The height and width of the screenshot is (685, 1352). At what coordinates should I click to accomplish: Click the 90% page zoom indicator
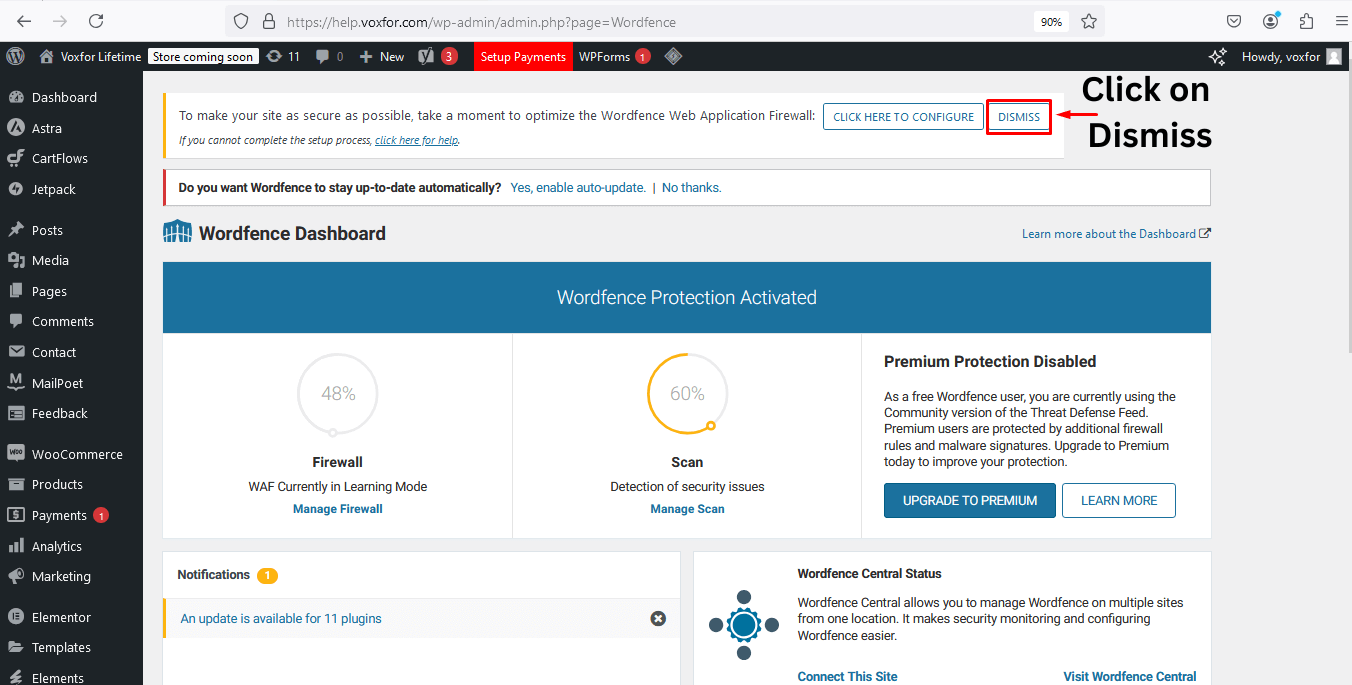[x=1051, y=20]
